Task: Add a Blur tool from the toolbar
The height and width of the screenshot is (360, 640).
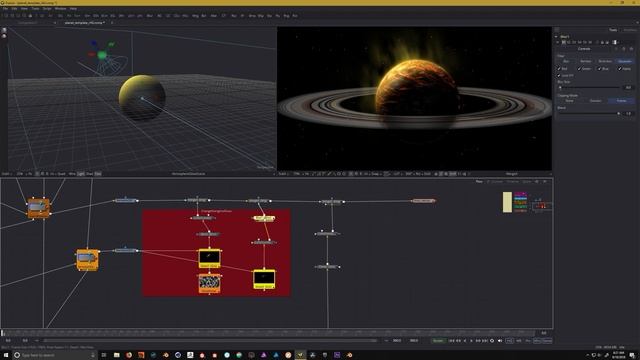Action: 150,16
